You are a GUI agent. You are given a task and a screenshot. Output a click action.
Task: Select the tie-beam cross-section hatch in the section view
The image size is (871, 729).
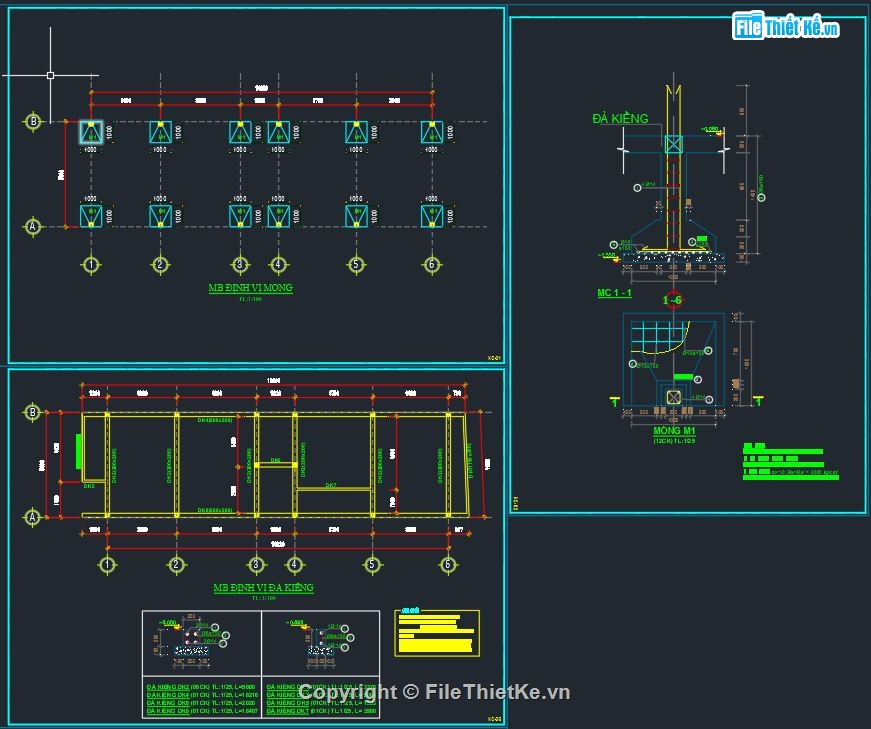[674, 144]
